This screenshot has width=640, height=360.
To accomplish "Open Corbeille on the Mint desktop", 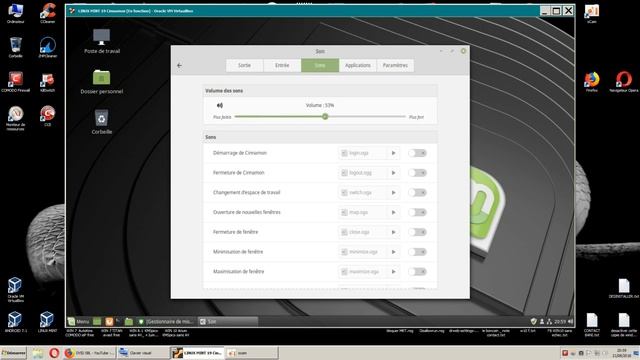I will pos(102,122).
